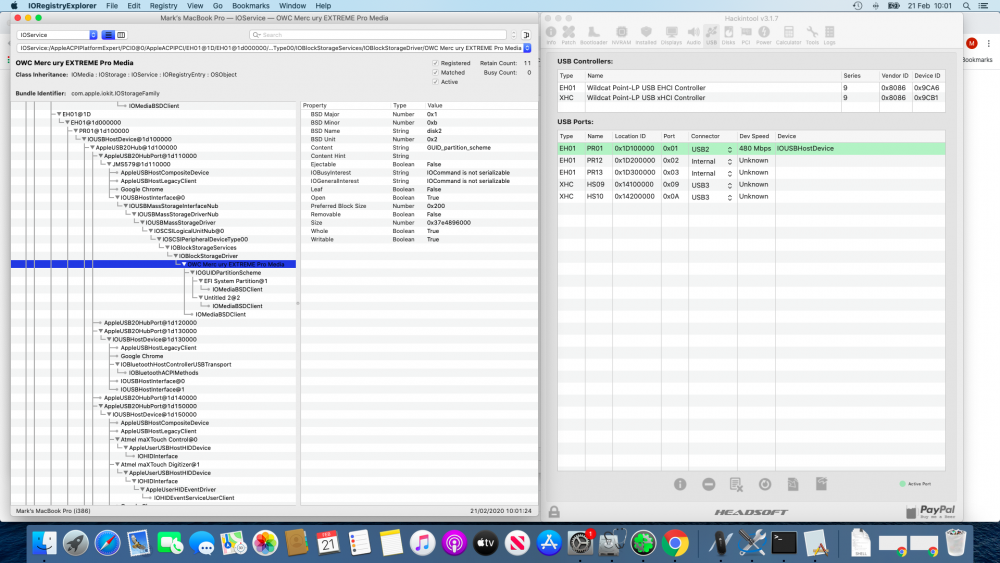Open the PCI section icon
This screenshot has width=1000, height=563.
pos(745,37)
